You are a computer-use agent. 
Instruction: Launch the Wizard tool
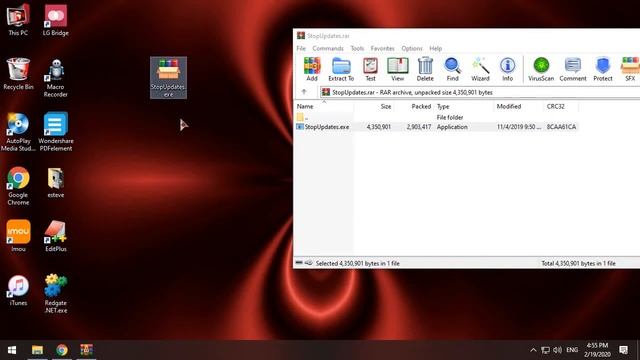(x=480, y=69)
